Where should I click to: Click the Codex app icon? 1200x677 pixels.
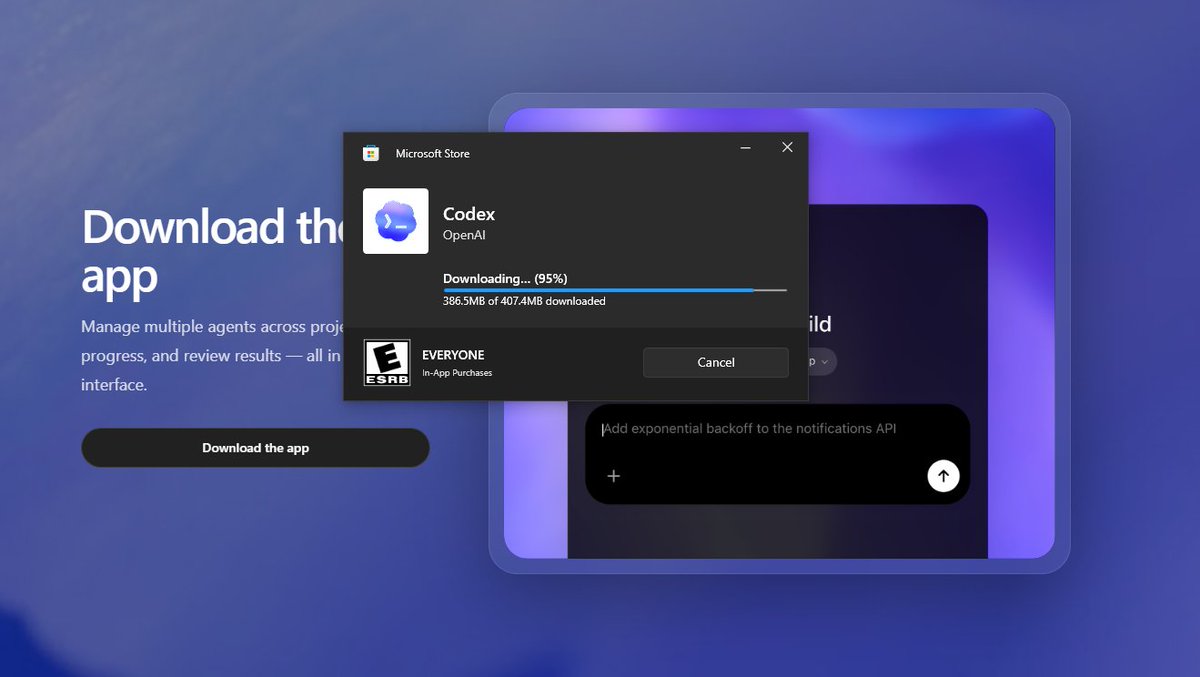(x=395, y=221)
